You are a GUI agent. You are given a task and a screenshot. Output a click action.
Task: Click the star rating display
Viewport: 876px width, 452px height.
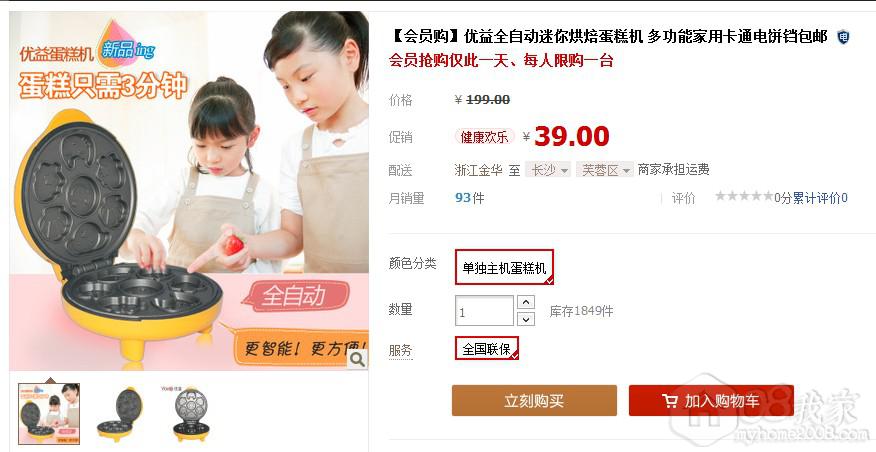(x=744, y=196)
